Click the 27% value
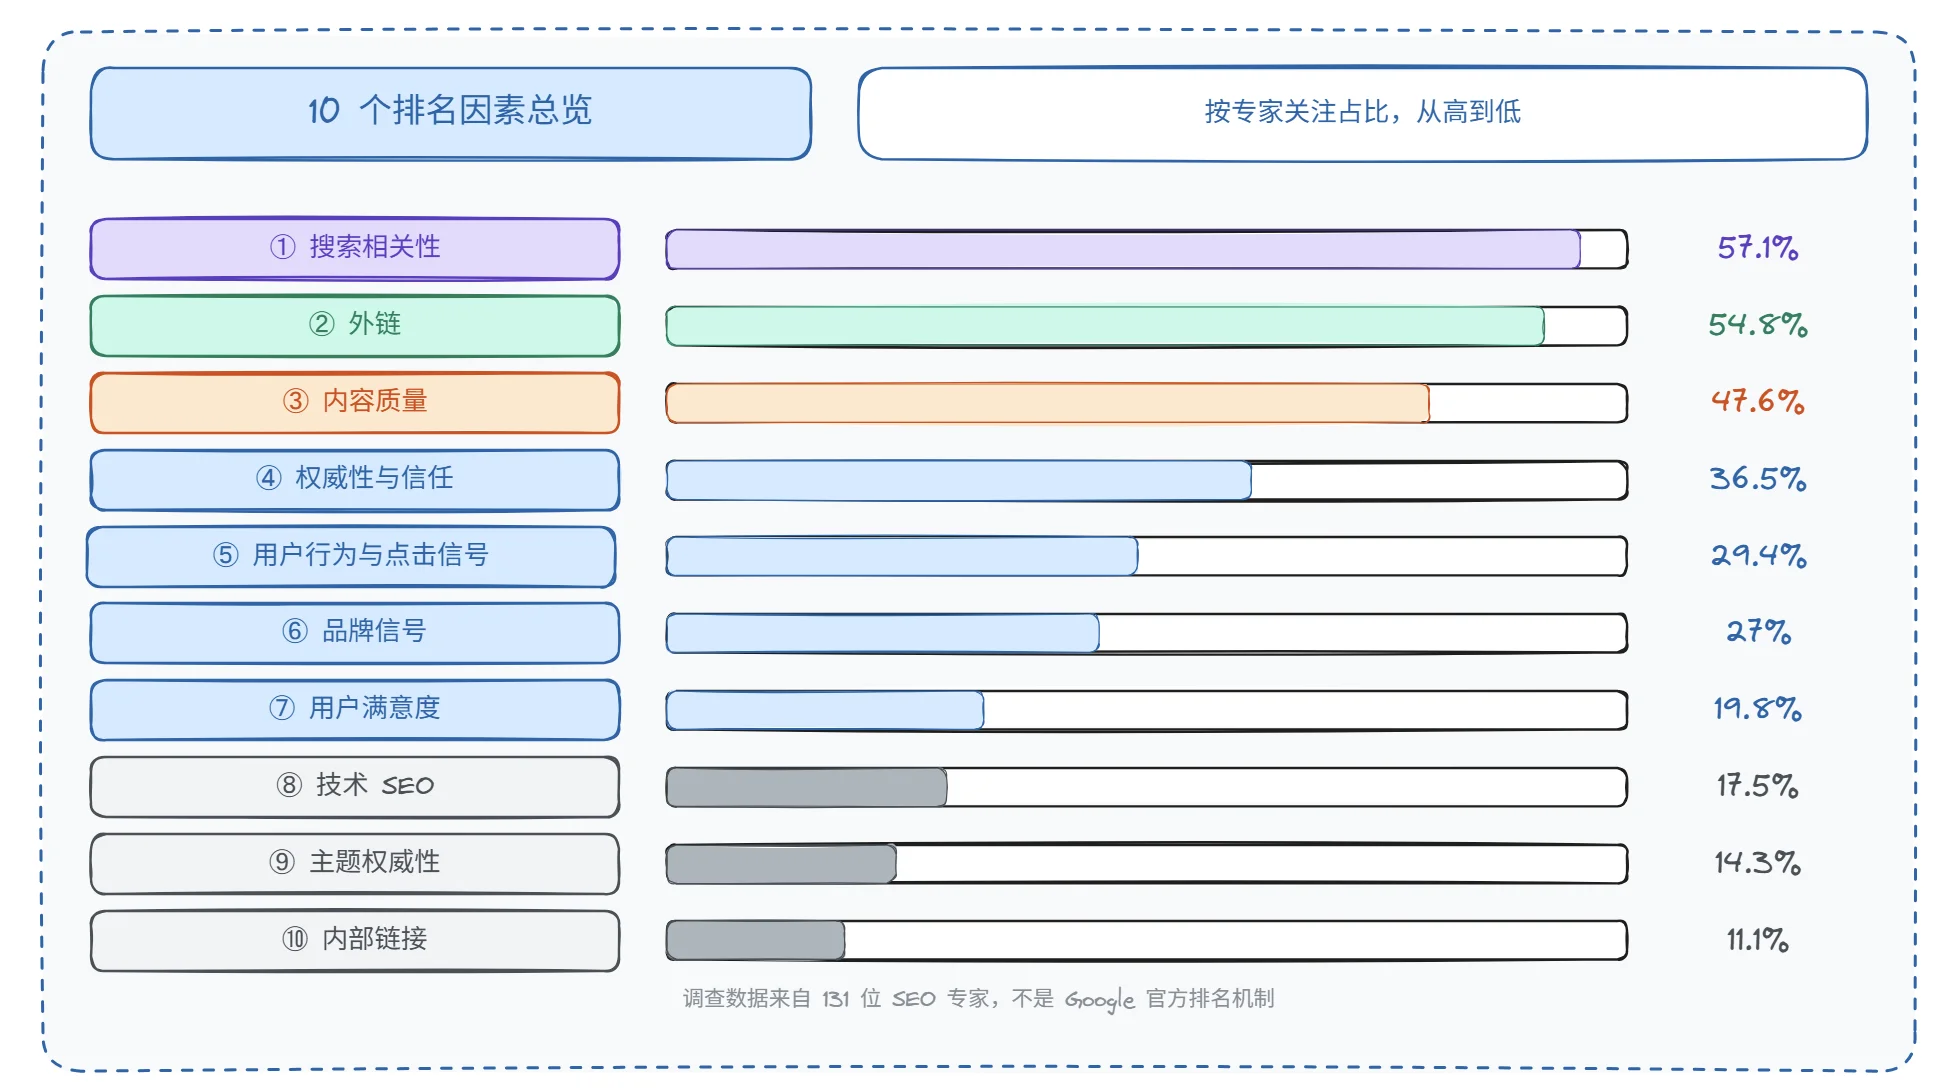 1758,632
